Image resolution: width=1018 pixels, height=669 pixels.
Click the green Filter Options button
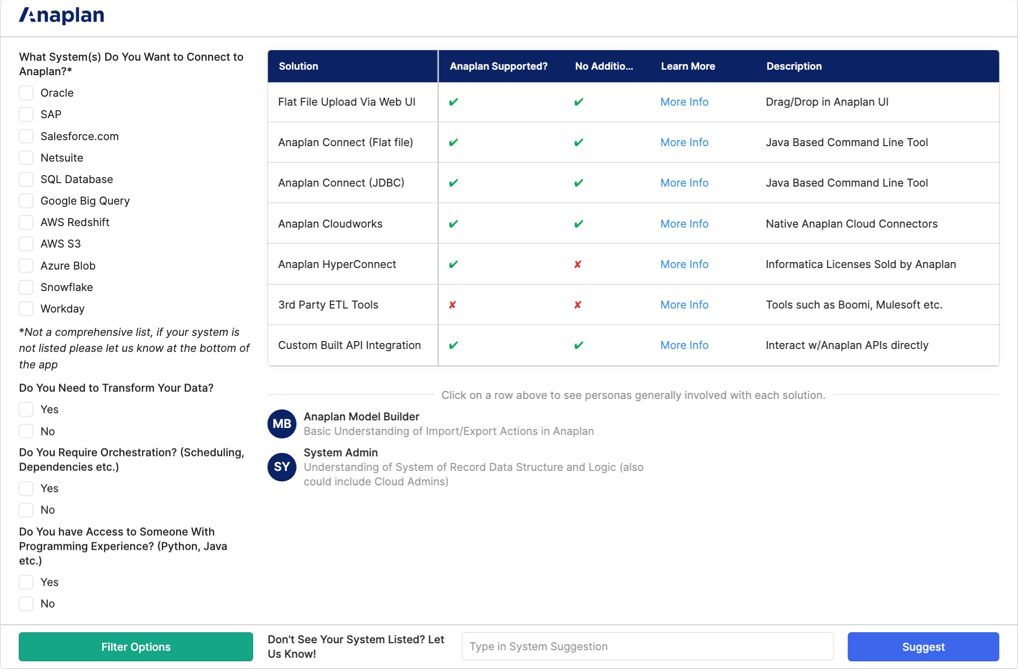pyautogui.click(x=136, y=647)
